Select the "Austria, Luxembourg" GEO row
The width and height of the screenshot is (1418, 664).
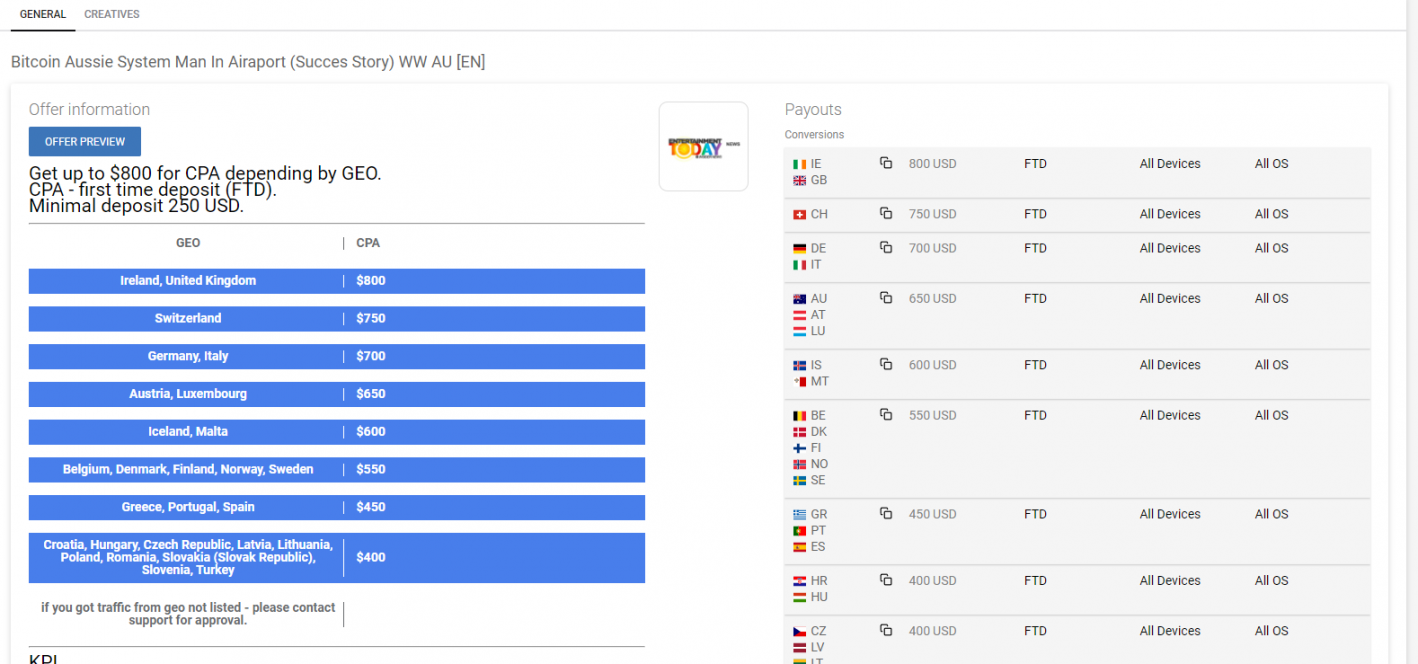[337, 394]
